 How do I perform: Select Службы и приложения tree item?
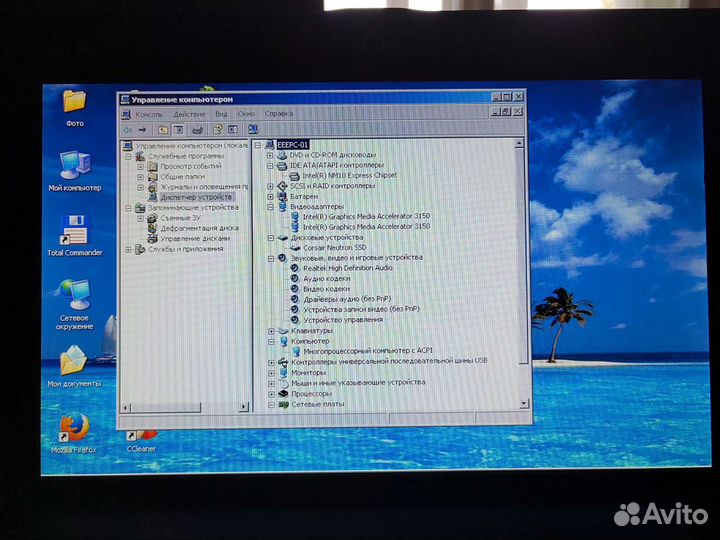click(x=186, y=249)
